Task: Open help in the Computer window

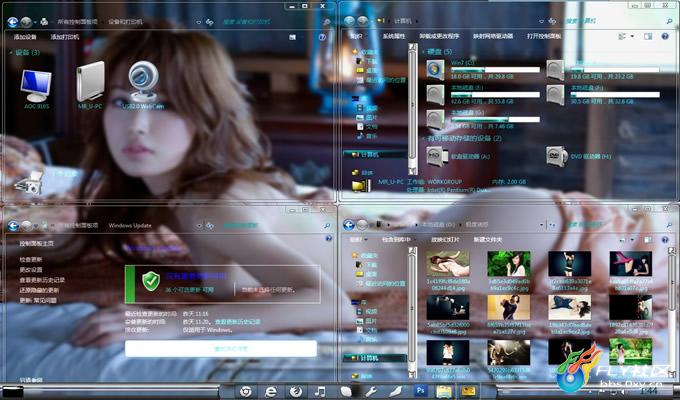Action: click(x=665, y=36)
